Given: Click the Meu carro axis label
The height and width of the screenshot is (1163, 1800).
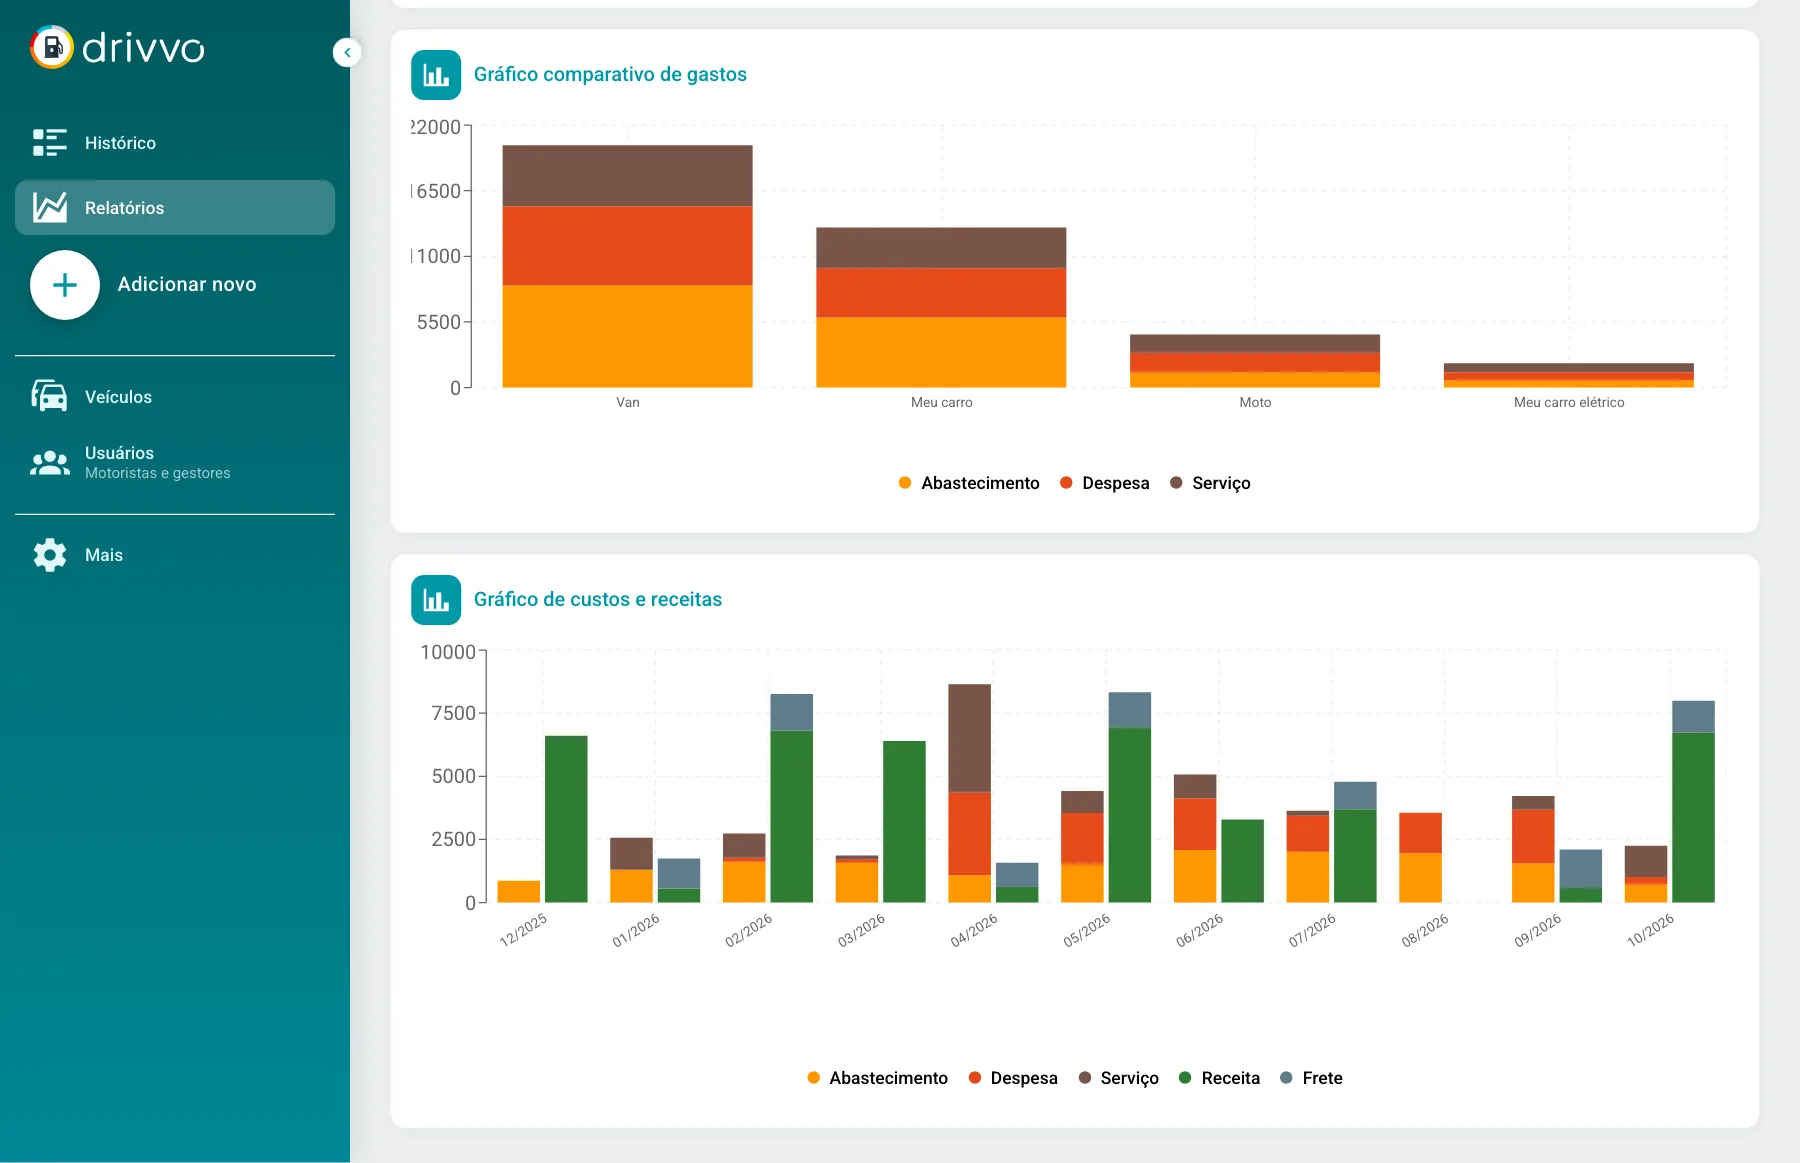Looking at the screenshot, I should pyautogui.click(x=941, y=402).
